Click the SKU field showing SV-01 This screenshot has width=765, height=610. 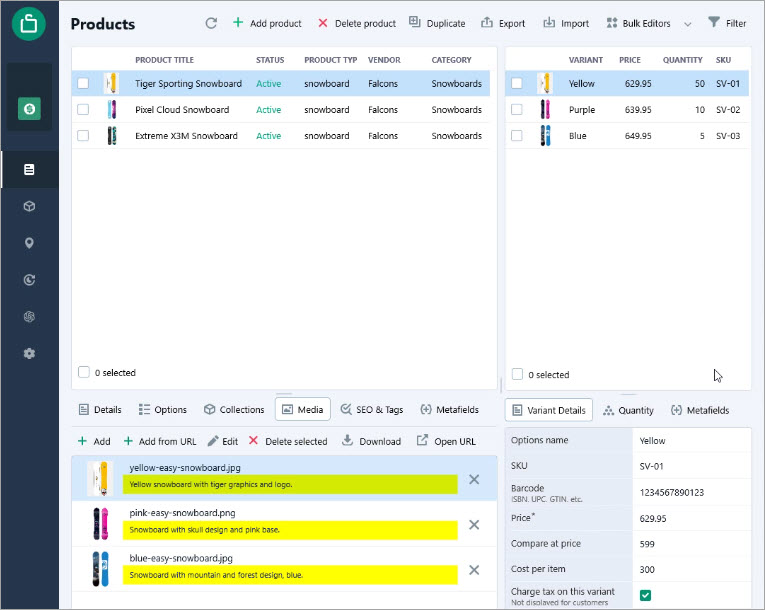[x=691, y=466]
